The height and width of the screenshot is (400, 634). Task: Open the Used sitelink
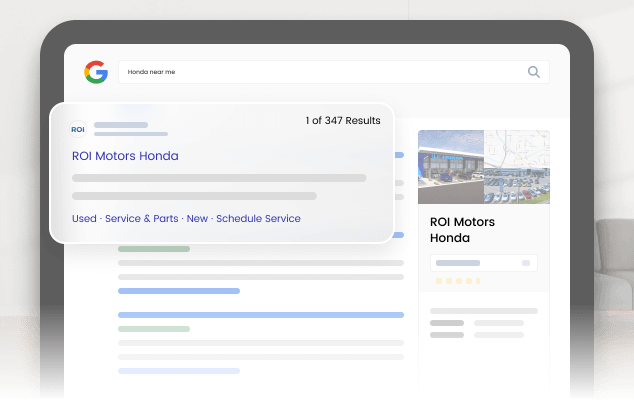point(84,218)
